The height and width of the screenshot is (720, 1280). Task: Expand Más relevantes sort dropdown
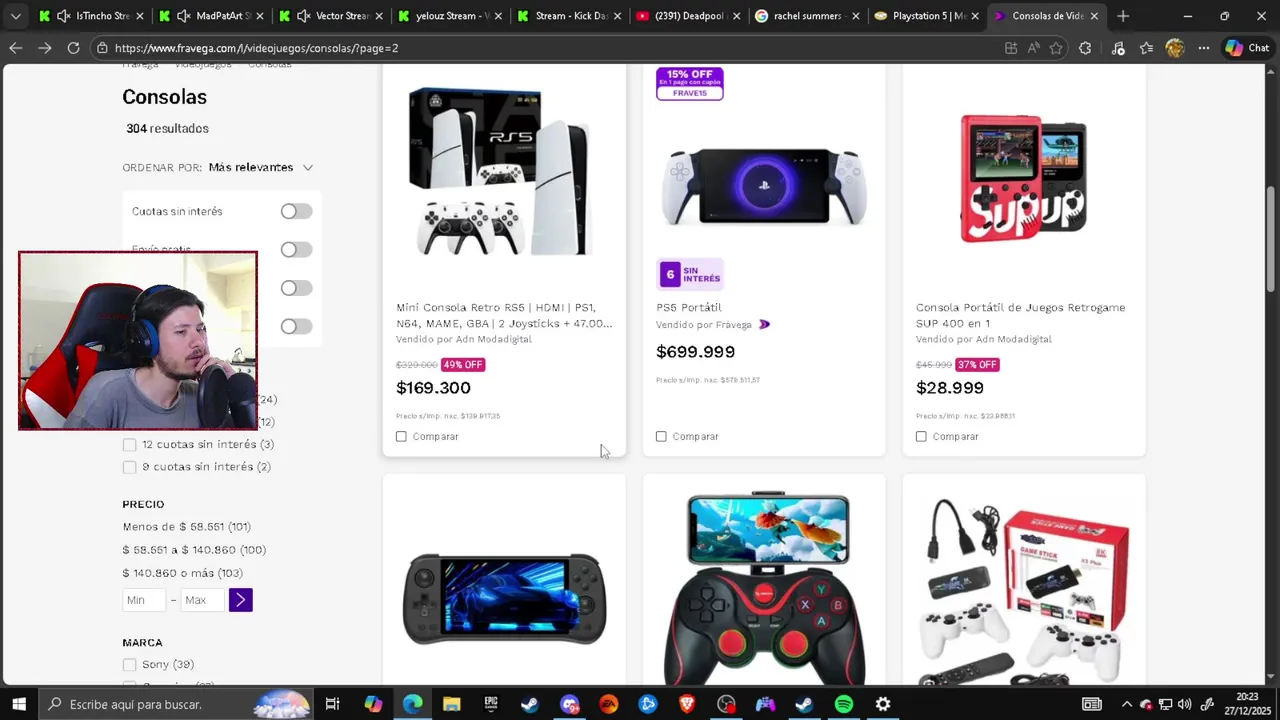[261, 167]
